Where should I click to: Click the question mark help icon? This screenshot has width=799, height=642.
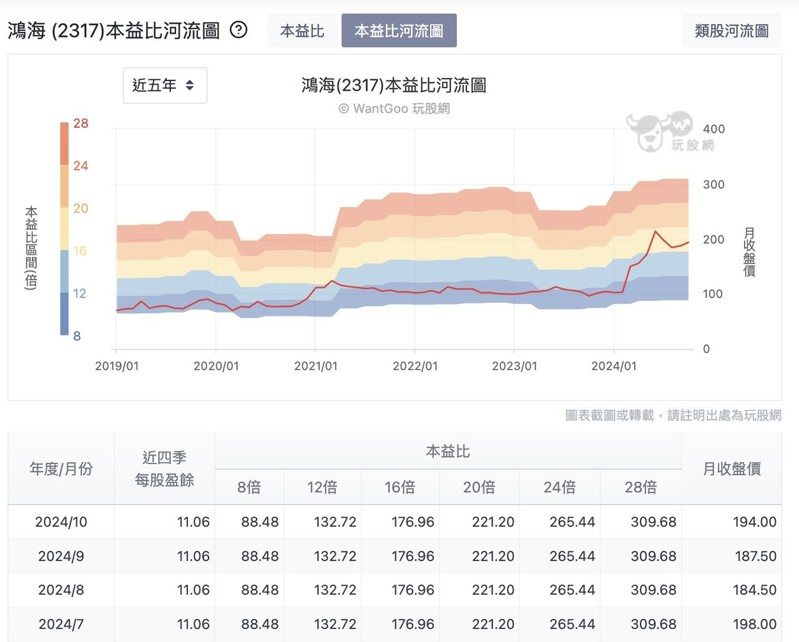tap(238, 30)
